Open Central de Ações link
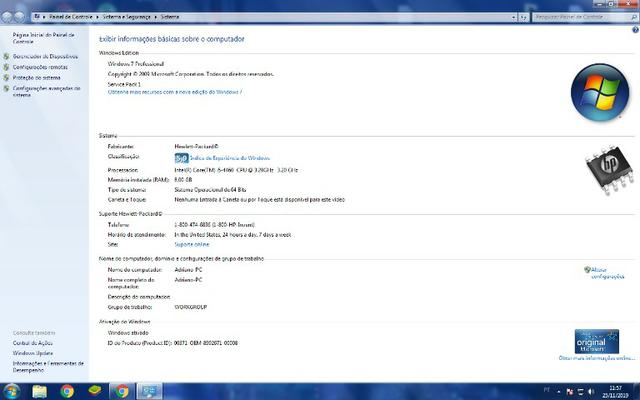Screen dimensions: 640x400 point(33,343)
